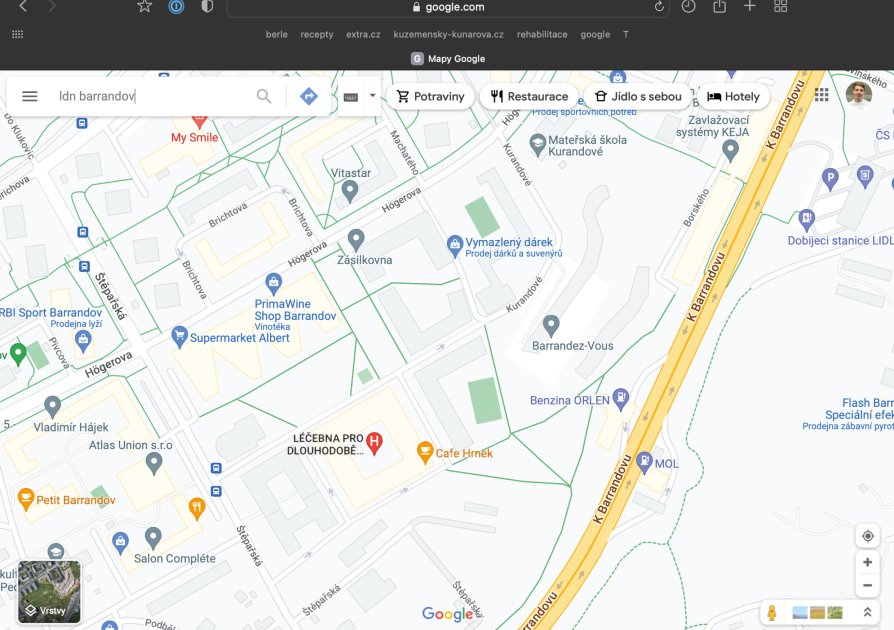Image resolution: width=894 pixels, height=630 pixels.
Task: Open the recepty favorite
Action: (317, 34)
